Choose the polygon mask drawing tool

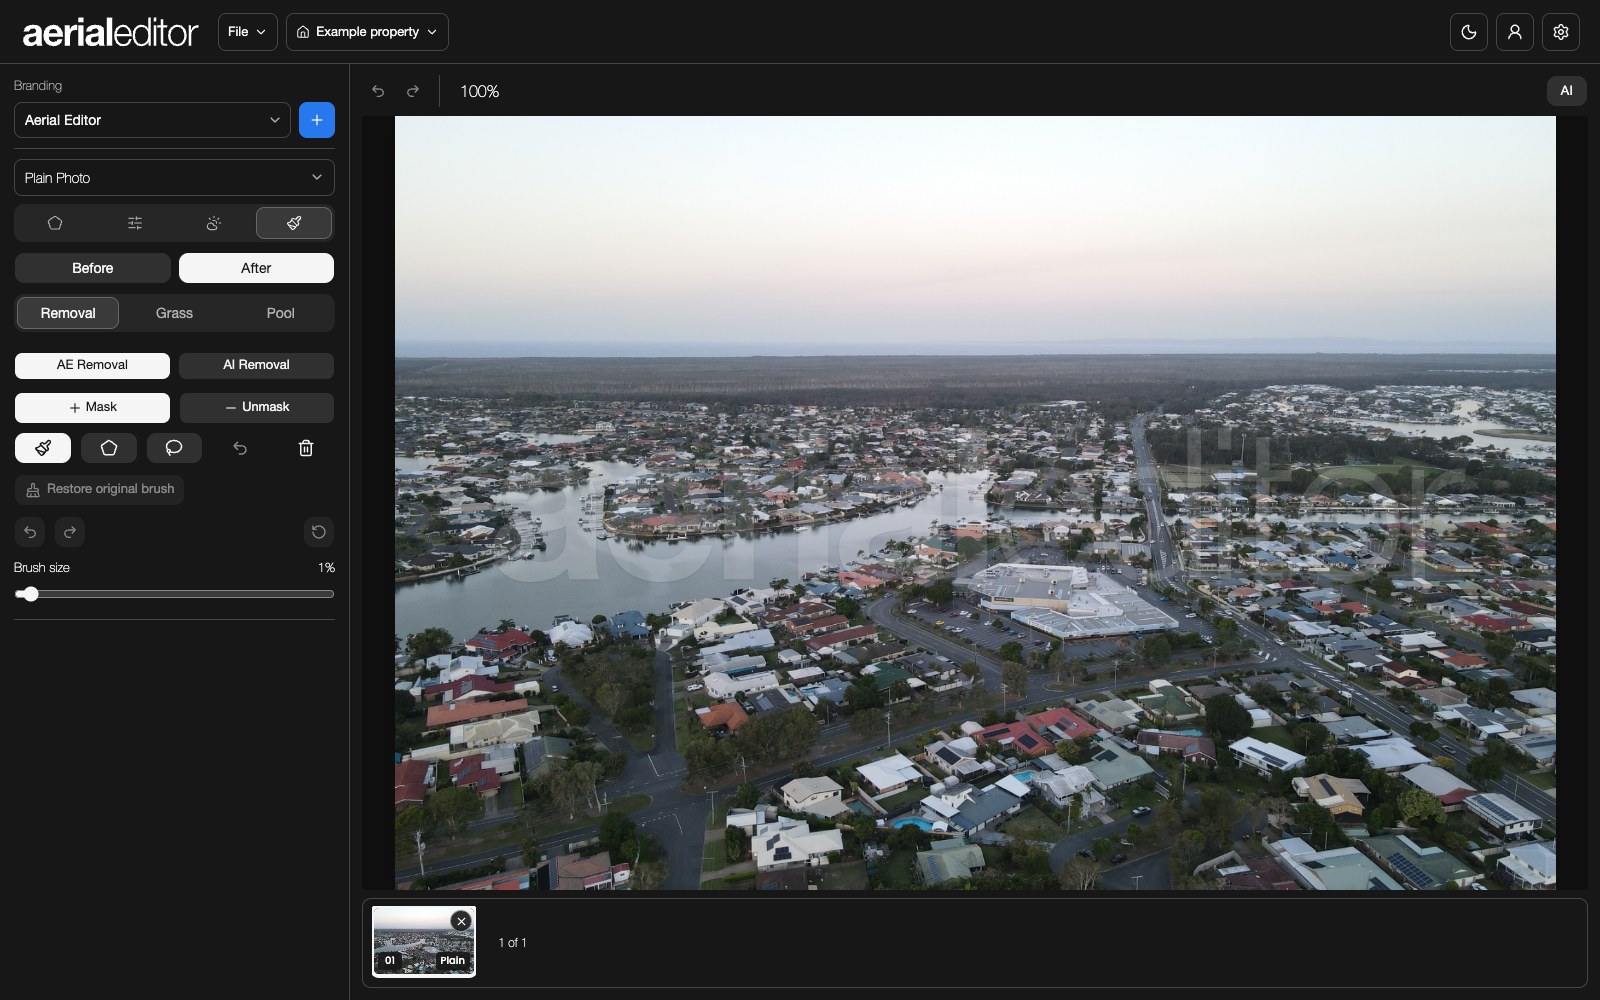[x=109, y=448]
